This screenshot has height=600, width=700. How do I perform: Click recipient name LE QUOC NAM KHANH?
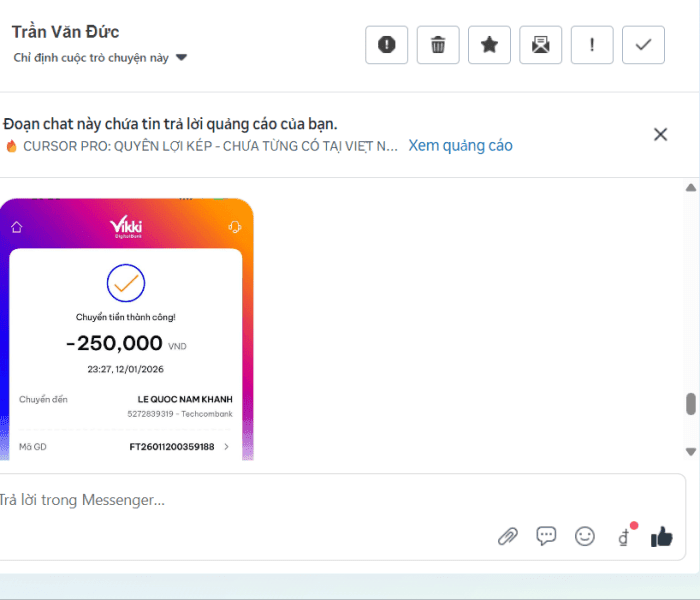[x=185, y=399]
